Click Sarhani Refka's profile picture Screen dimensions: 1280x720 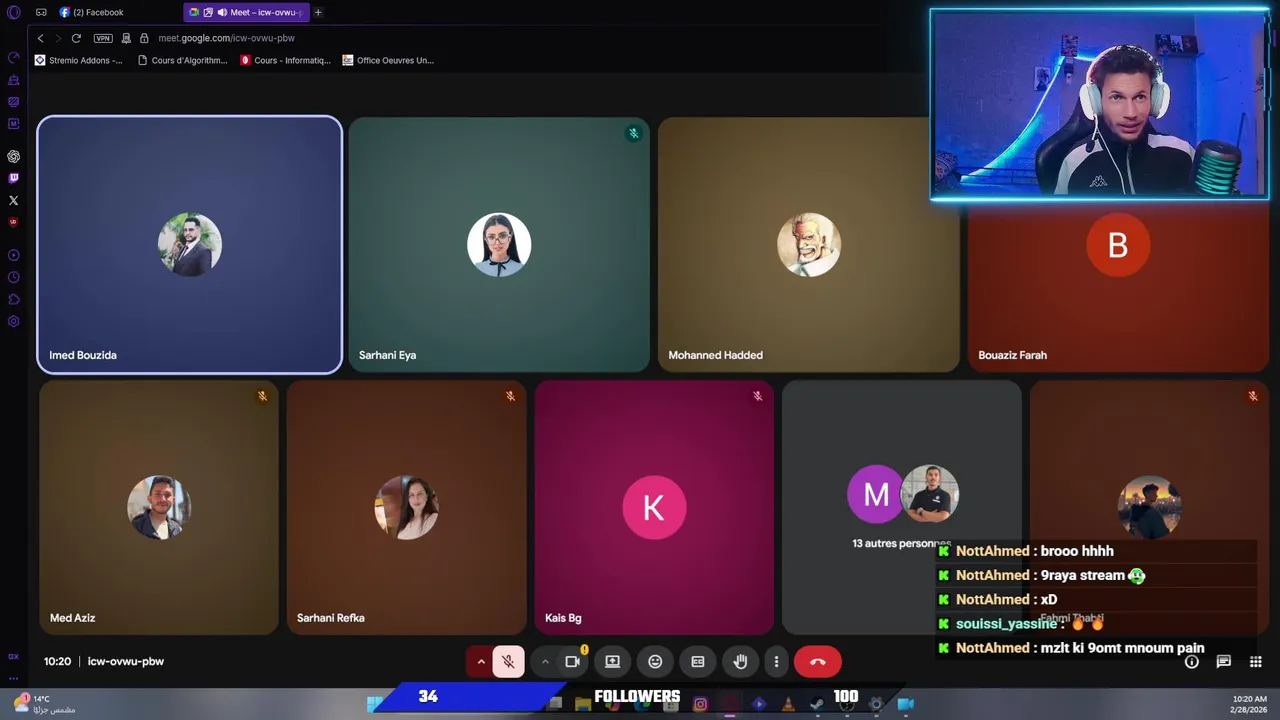[406, 507]
